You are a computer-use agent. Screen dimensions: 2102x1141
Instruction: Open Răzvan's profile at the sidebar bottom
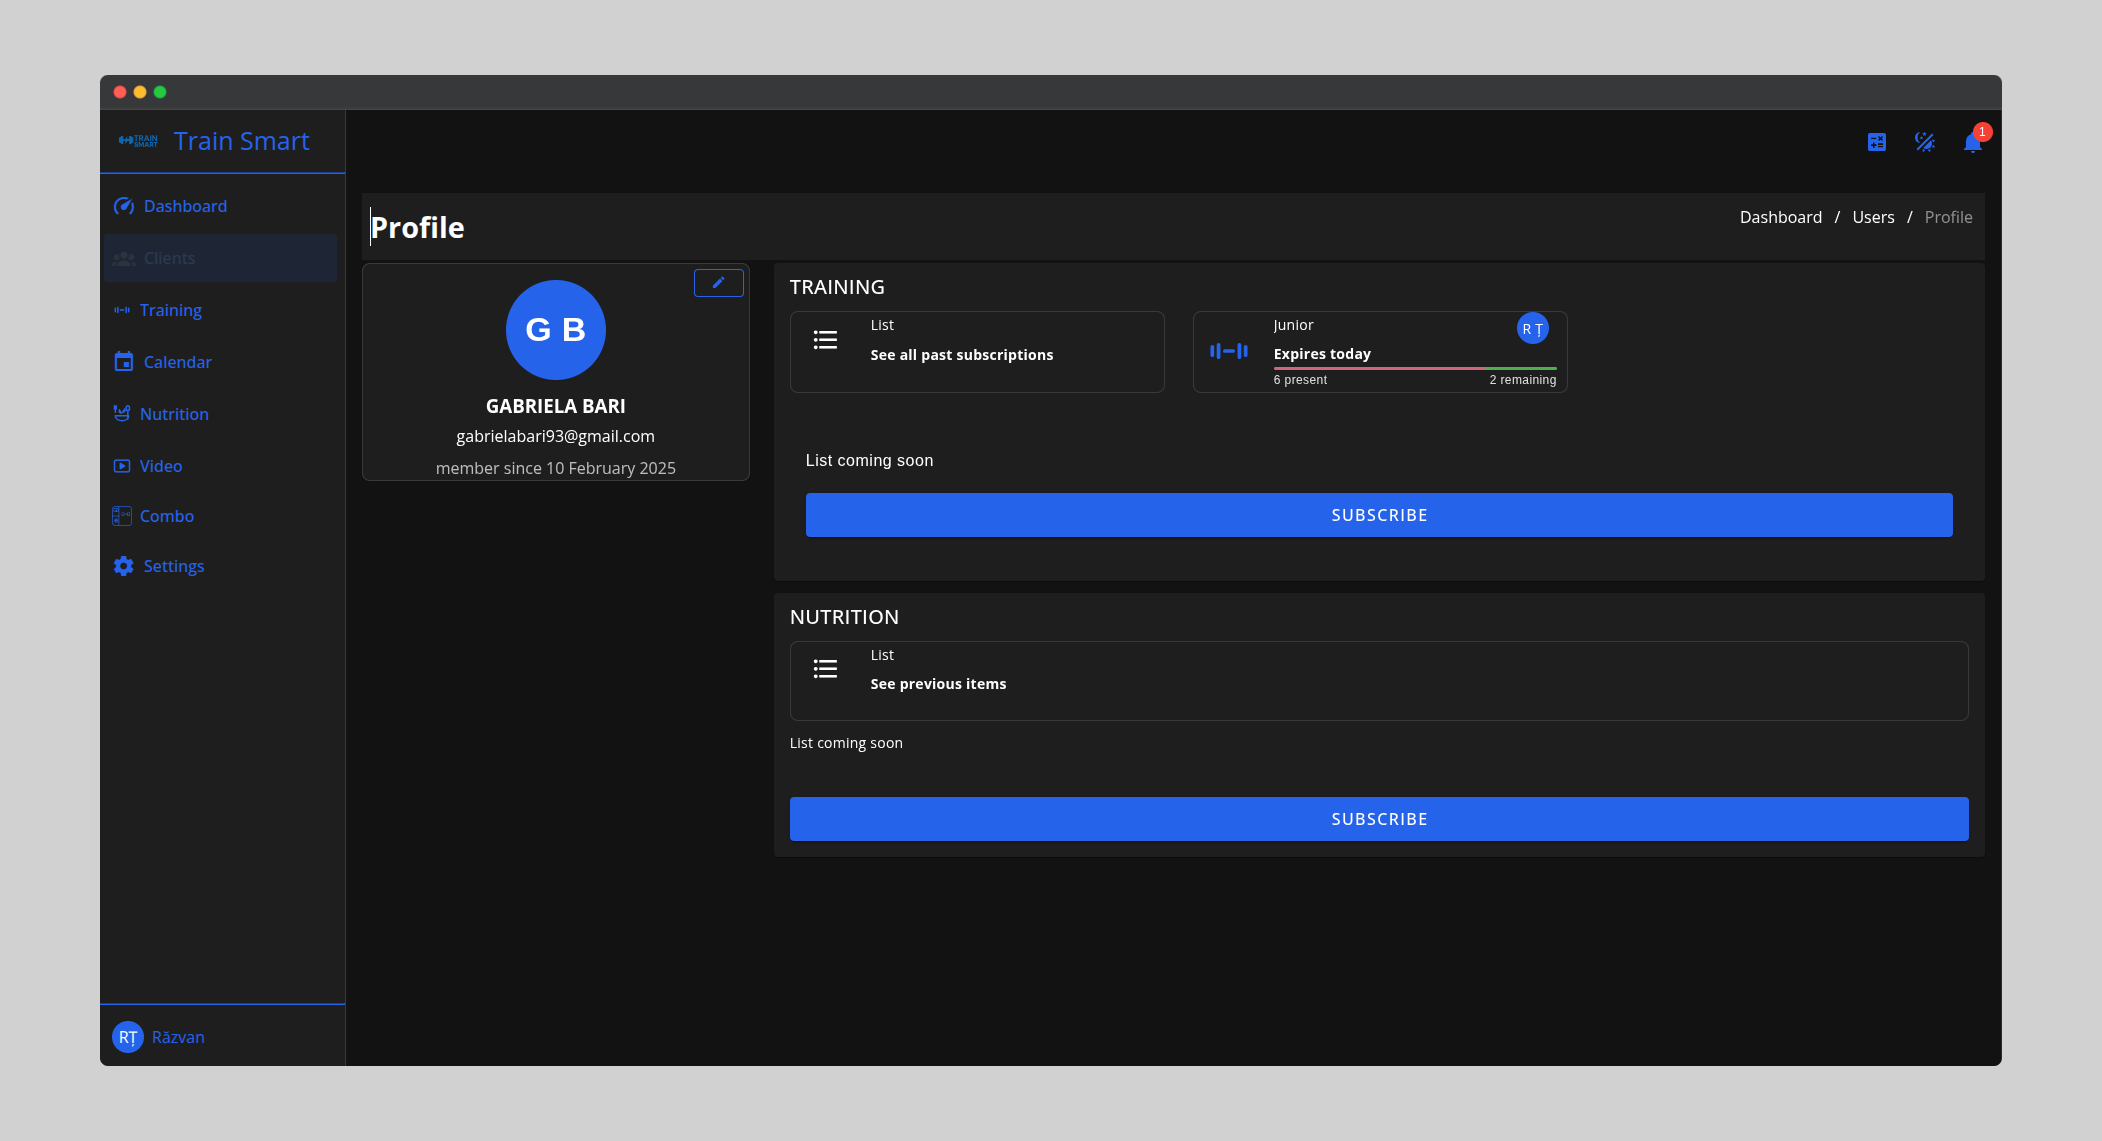coord(162,1037)
